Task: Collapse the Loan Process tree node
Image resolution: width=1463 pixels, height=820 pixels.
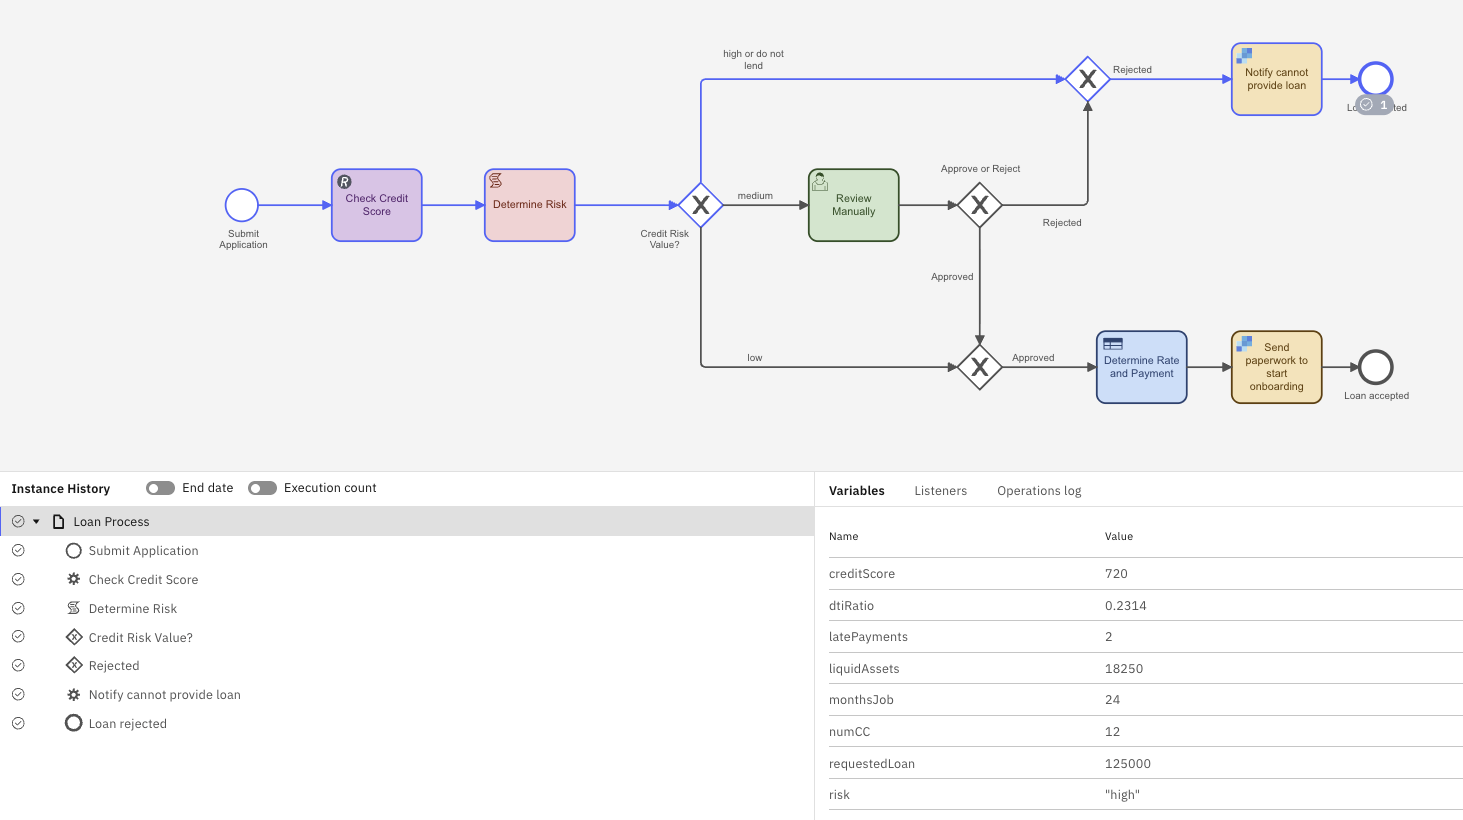Action: click(x=36, y=522)
